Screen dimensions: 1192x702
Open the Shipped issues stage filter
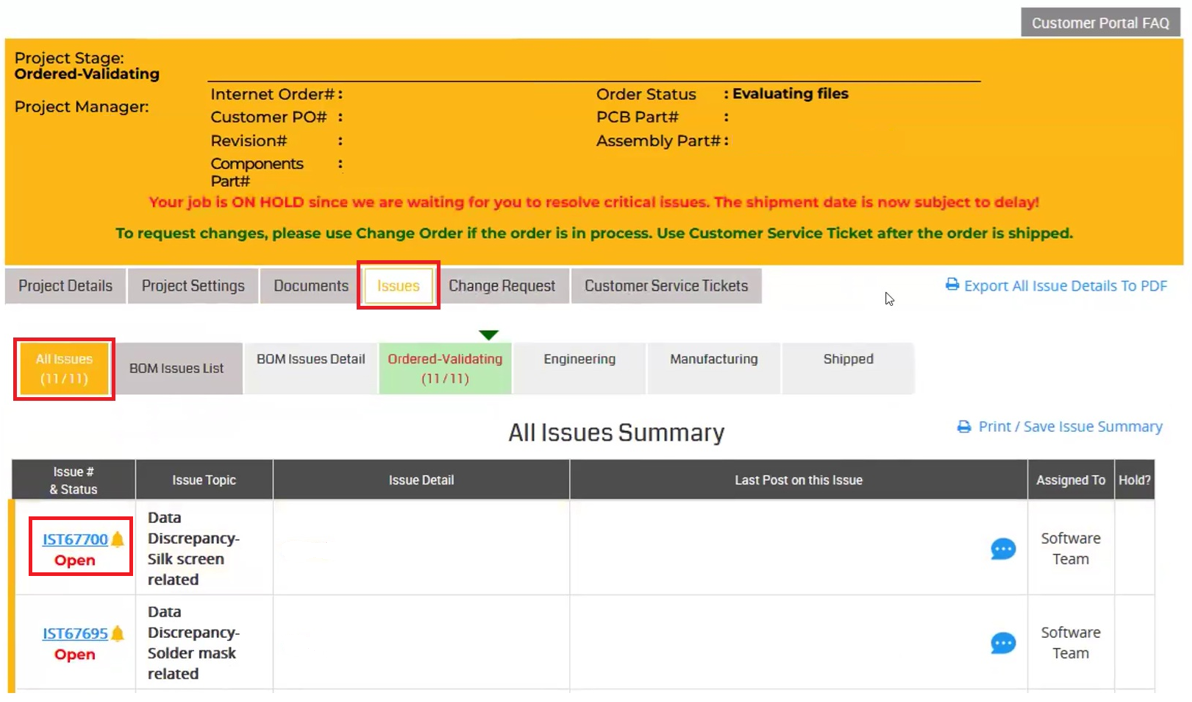coord(847,358)
